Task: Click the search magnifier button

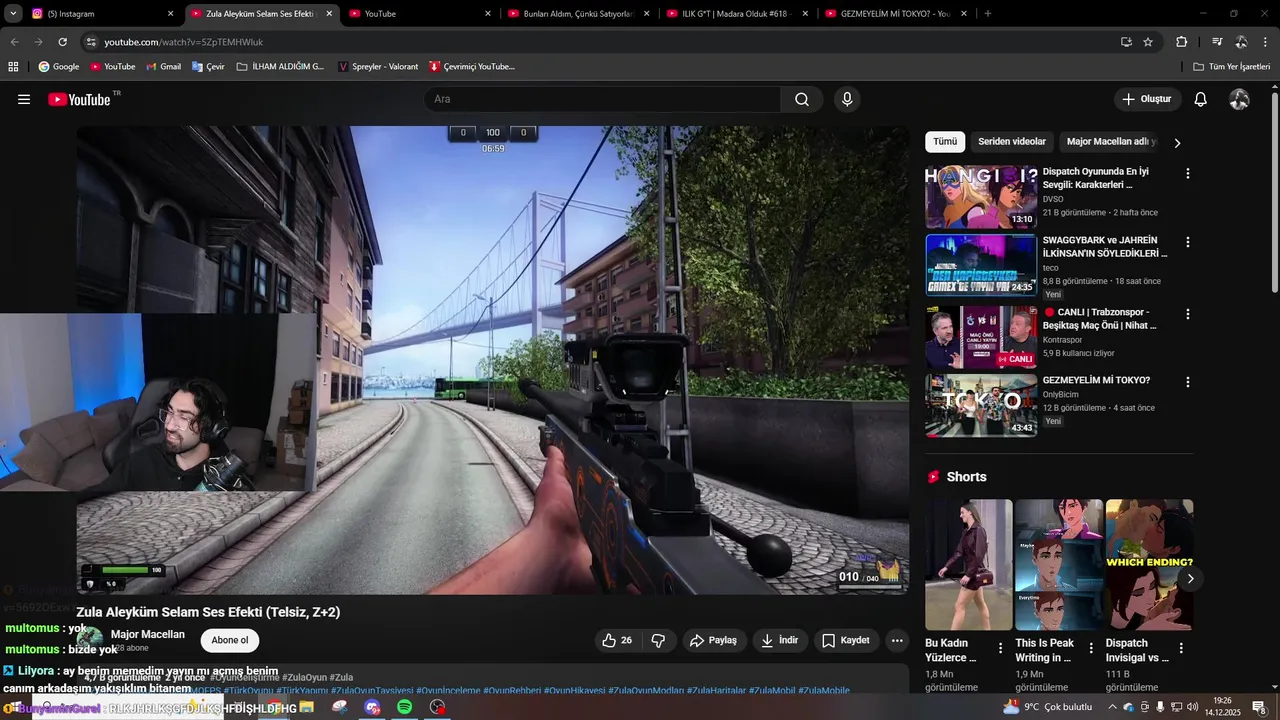Action: 802,99
